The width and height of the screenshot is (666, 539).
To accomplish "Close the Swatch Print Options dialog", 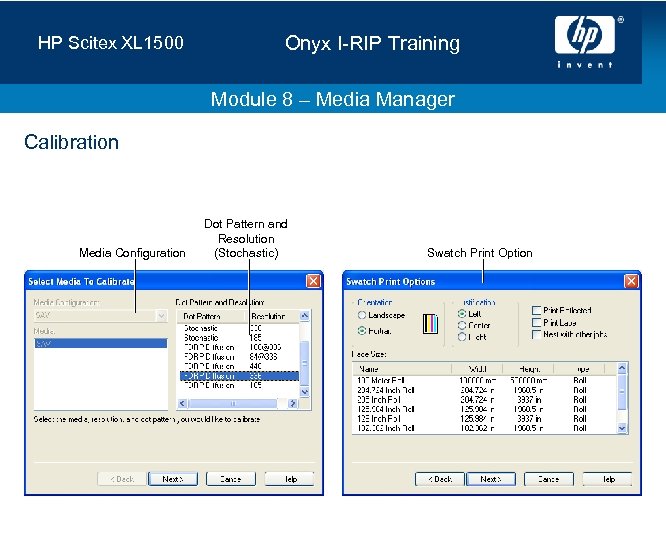I will (x=631, y=281).
